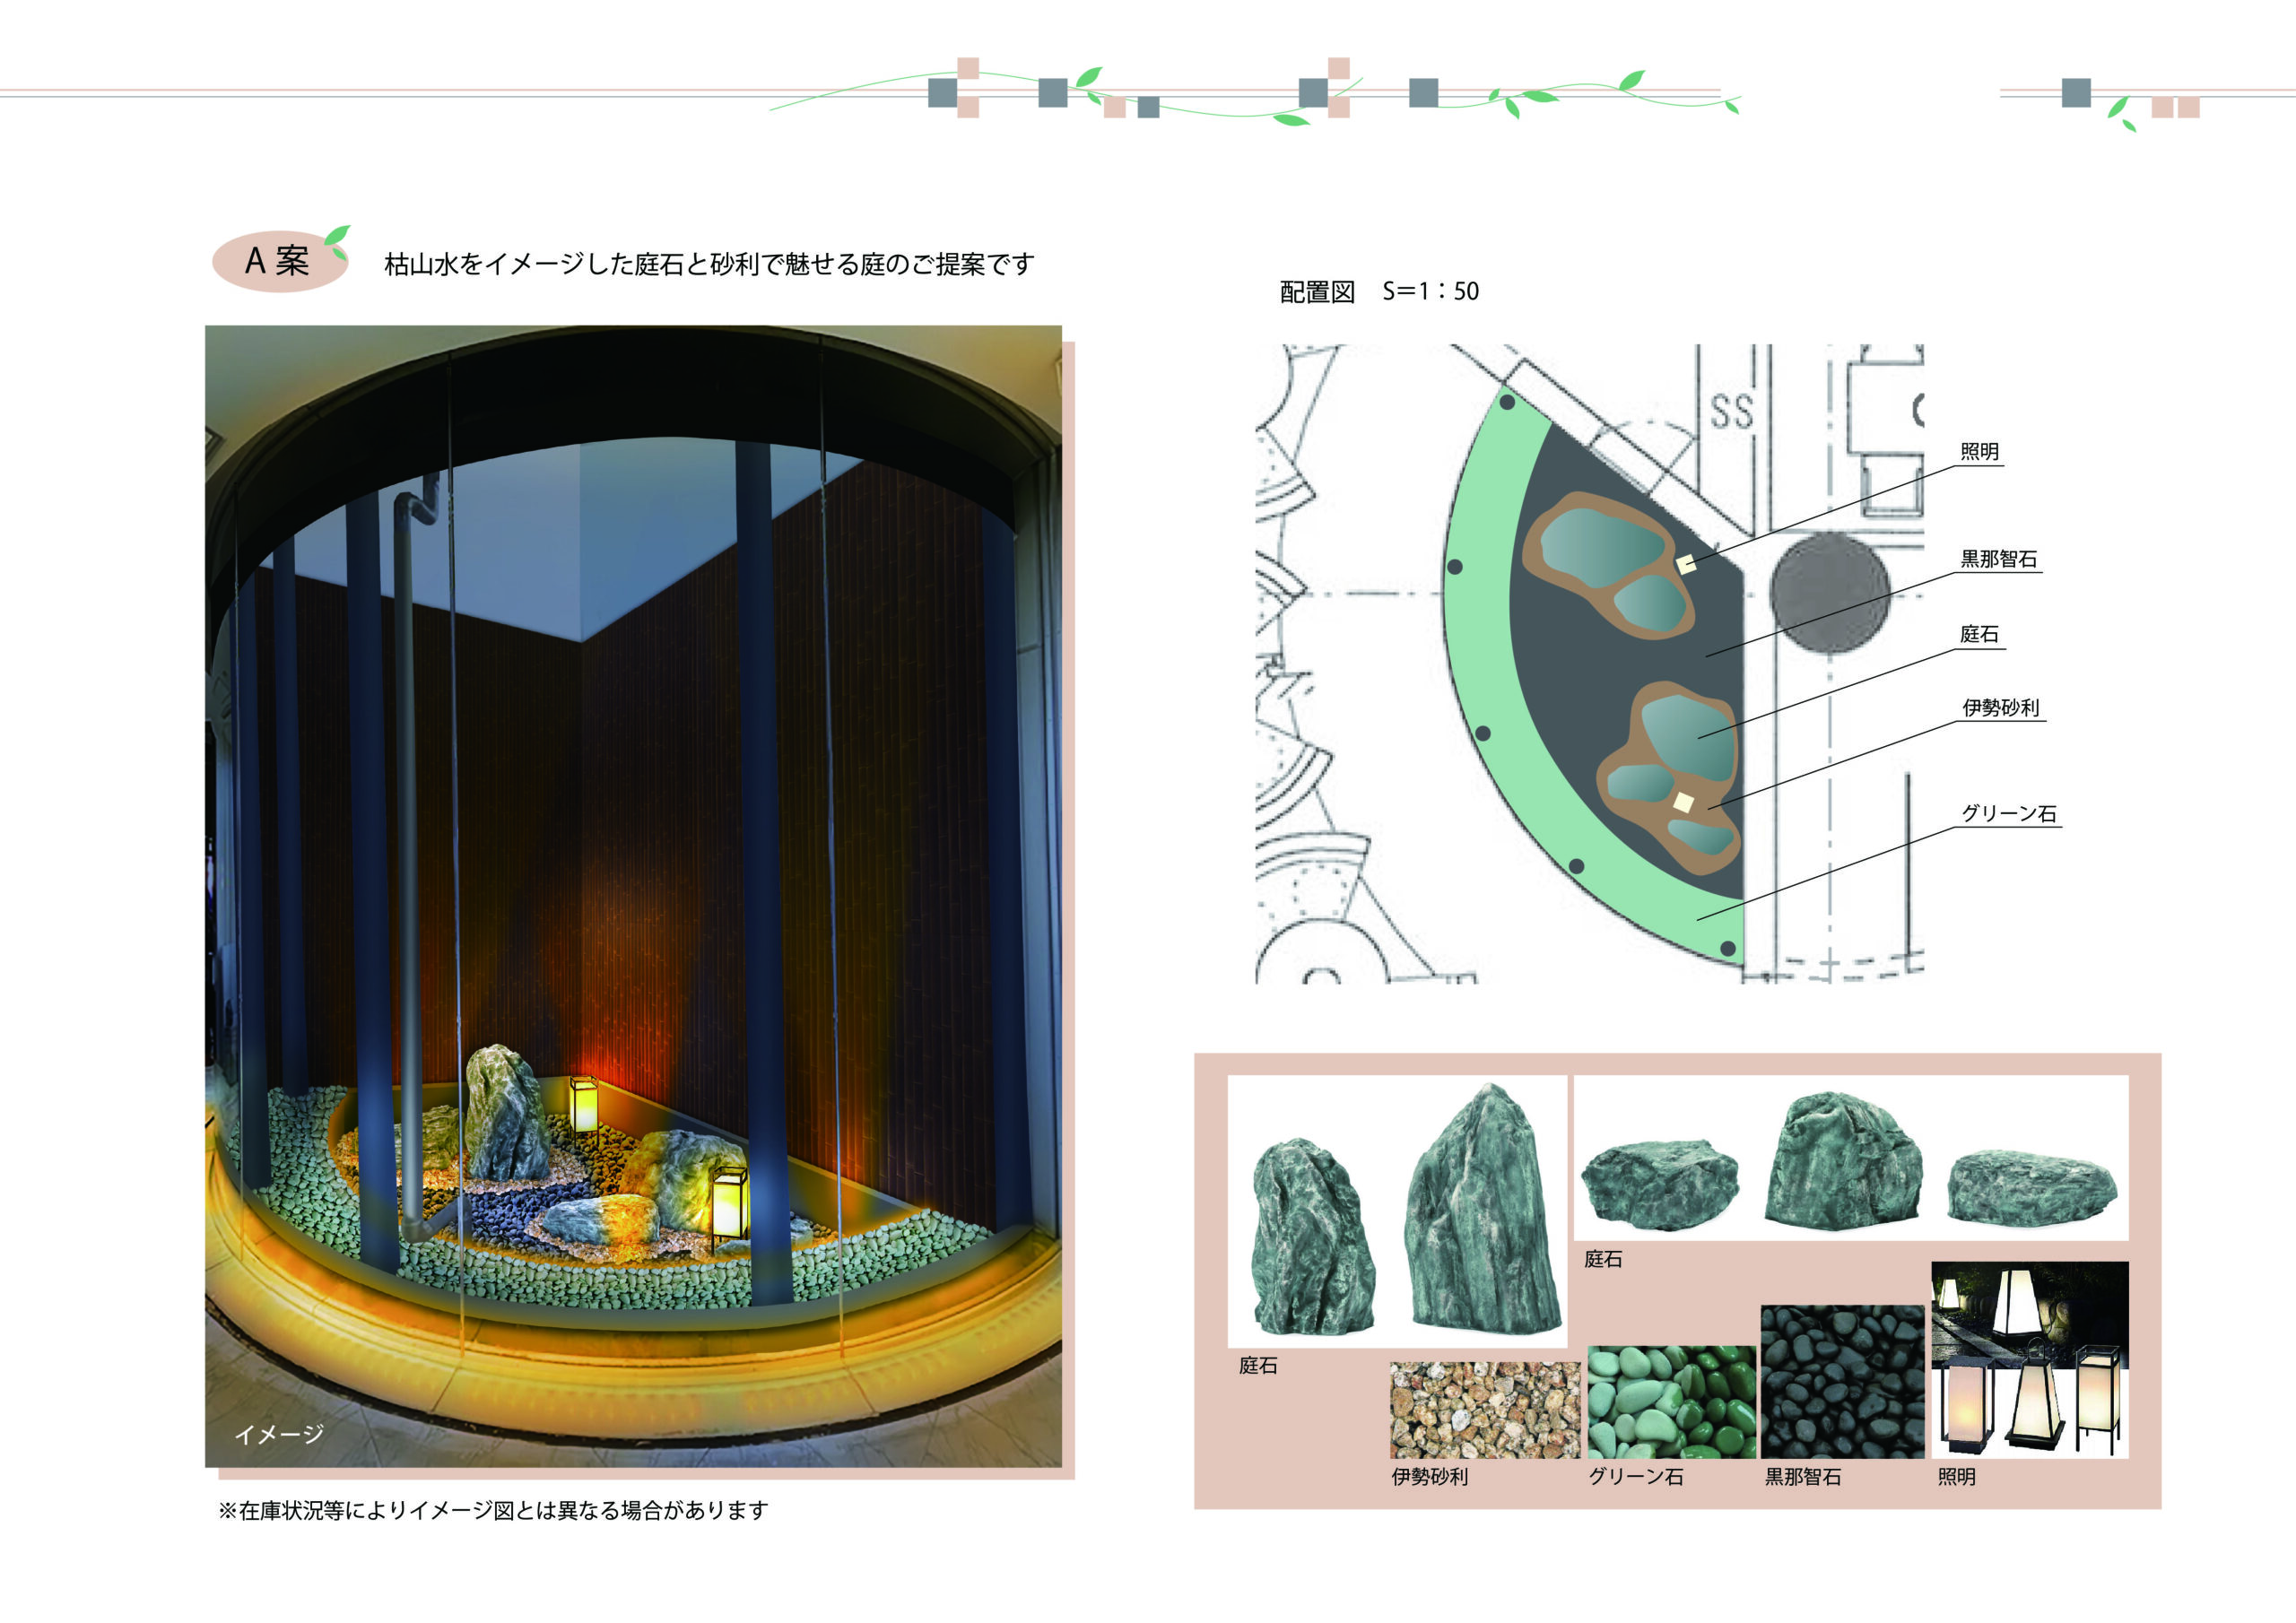
Task: Click the 黒那智石 black pebble thumbnail
Action: pos(1842,1381)
